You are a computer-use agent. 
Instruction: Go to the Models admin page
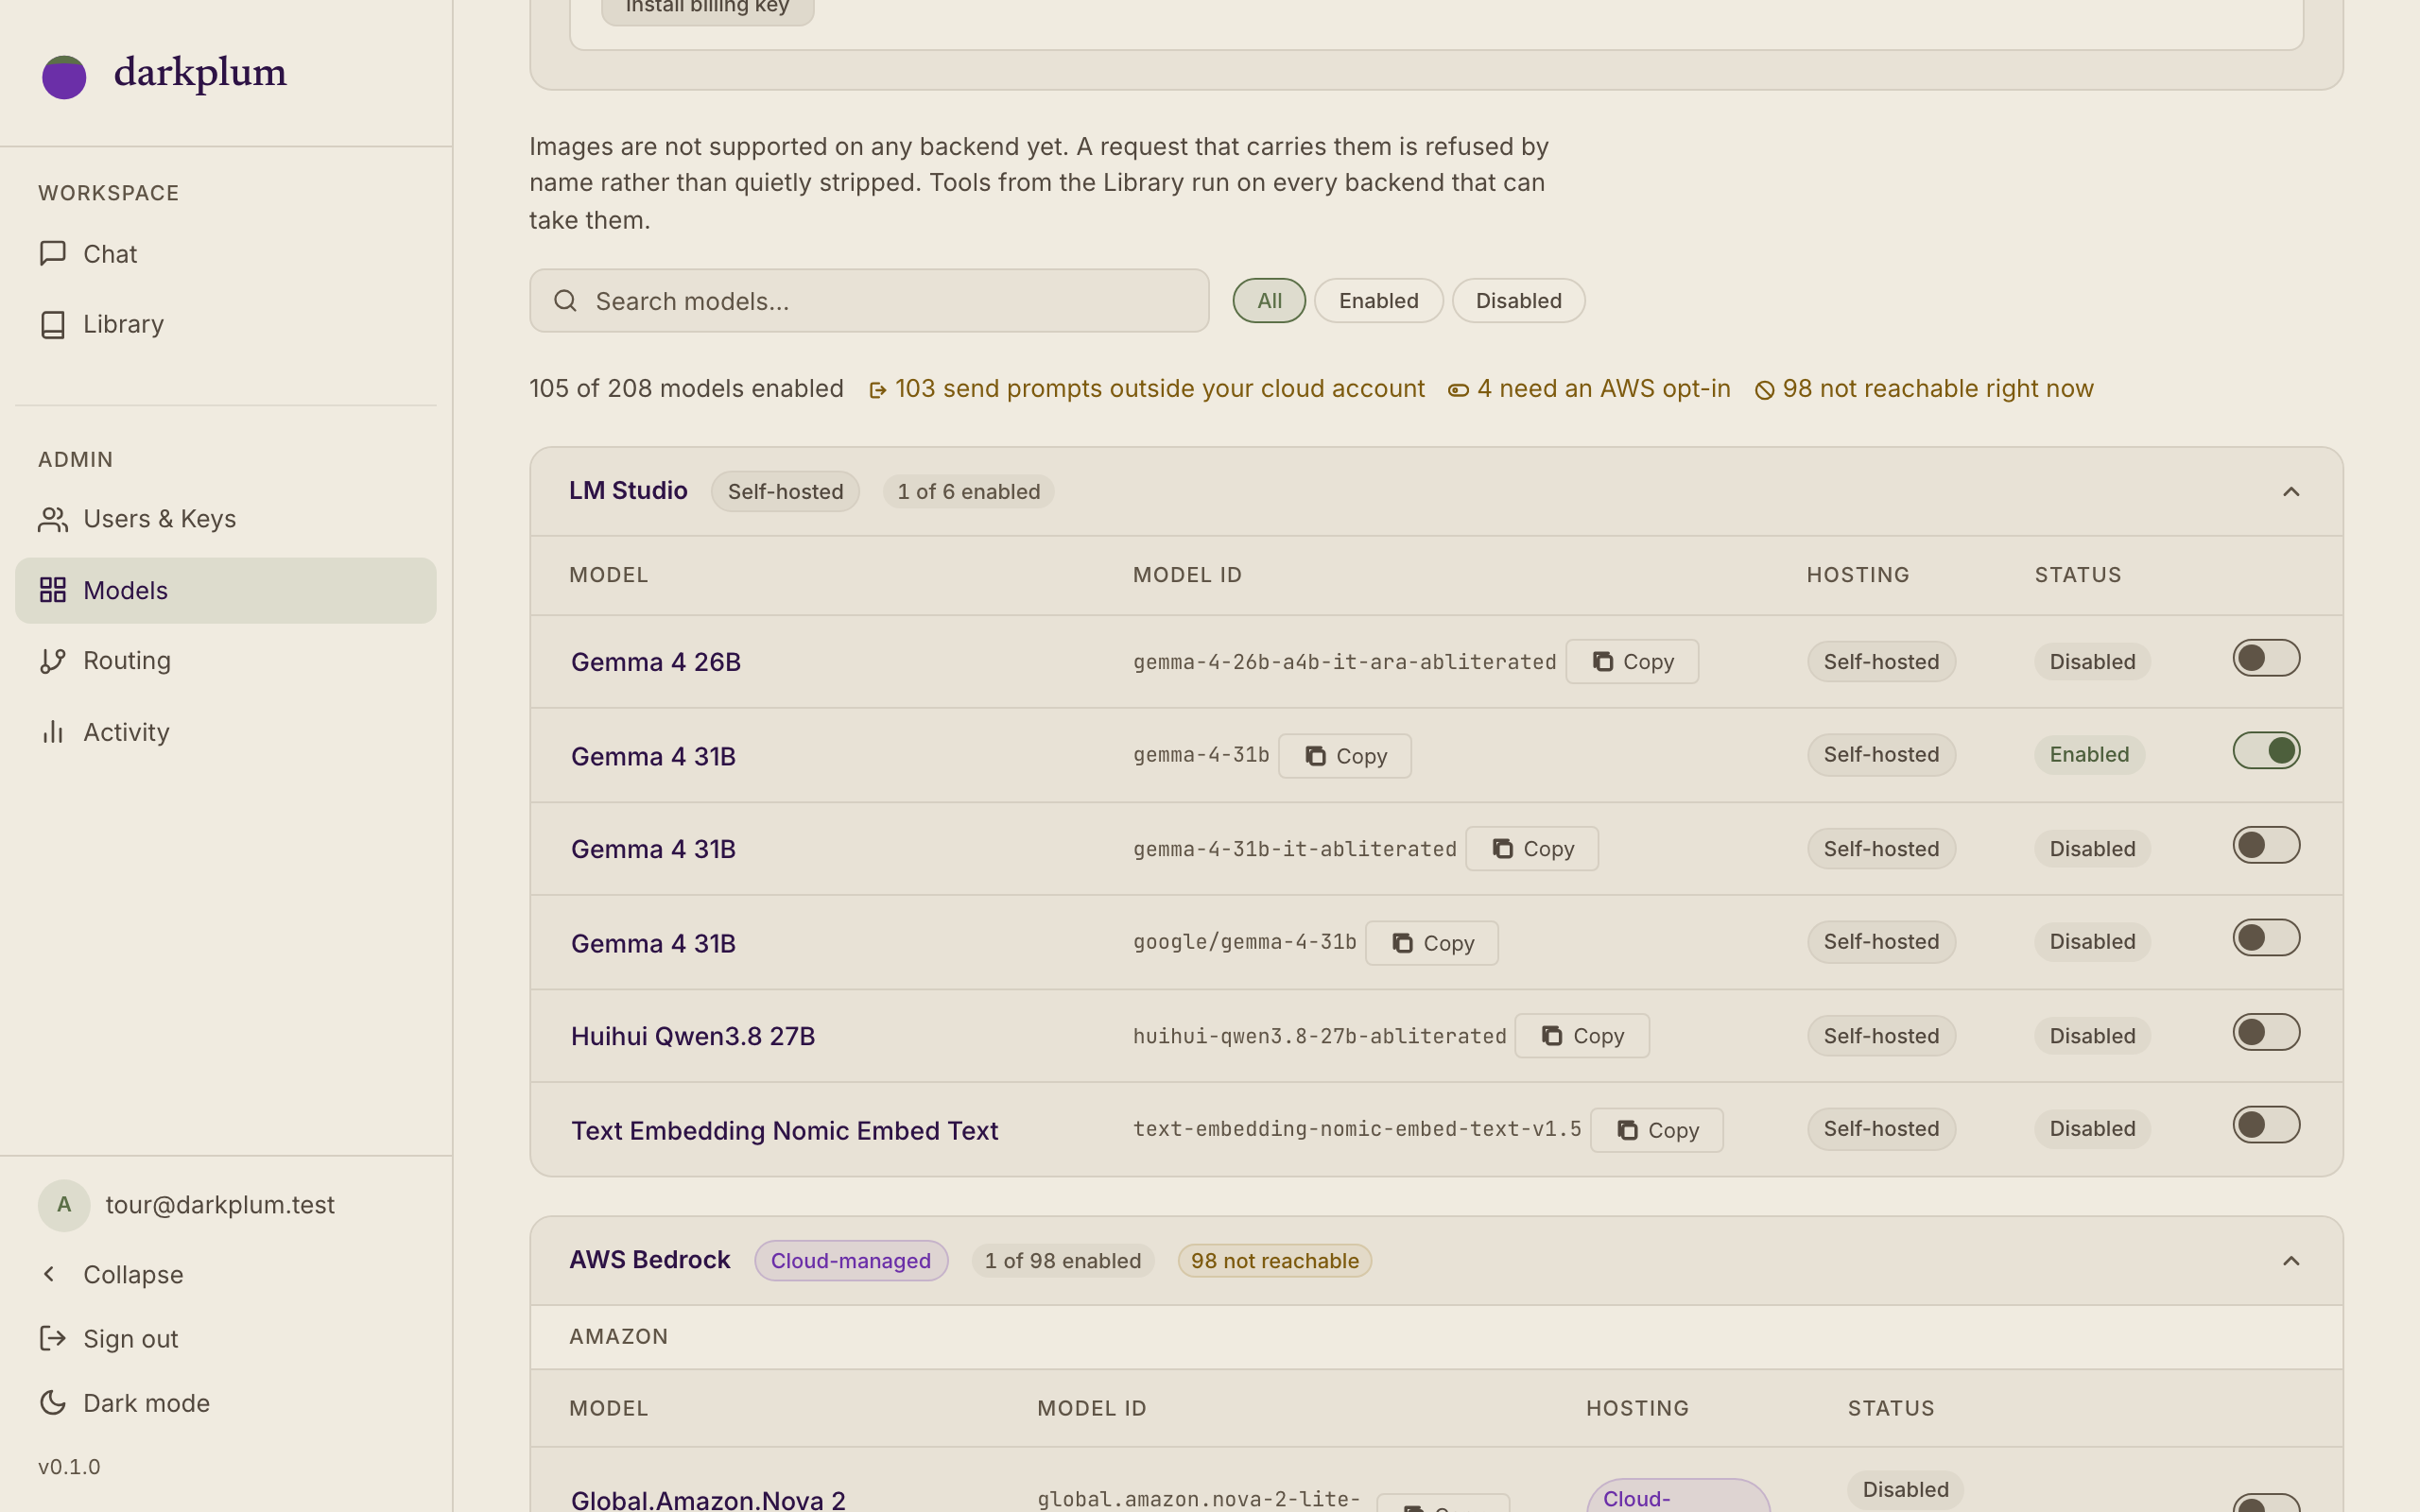click(226, 590)
